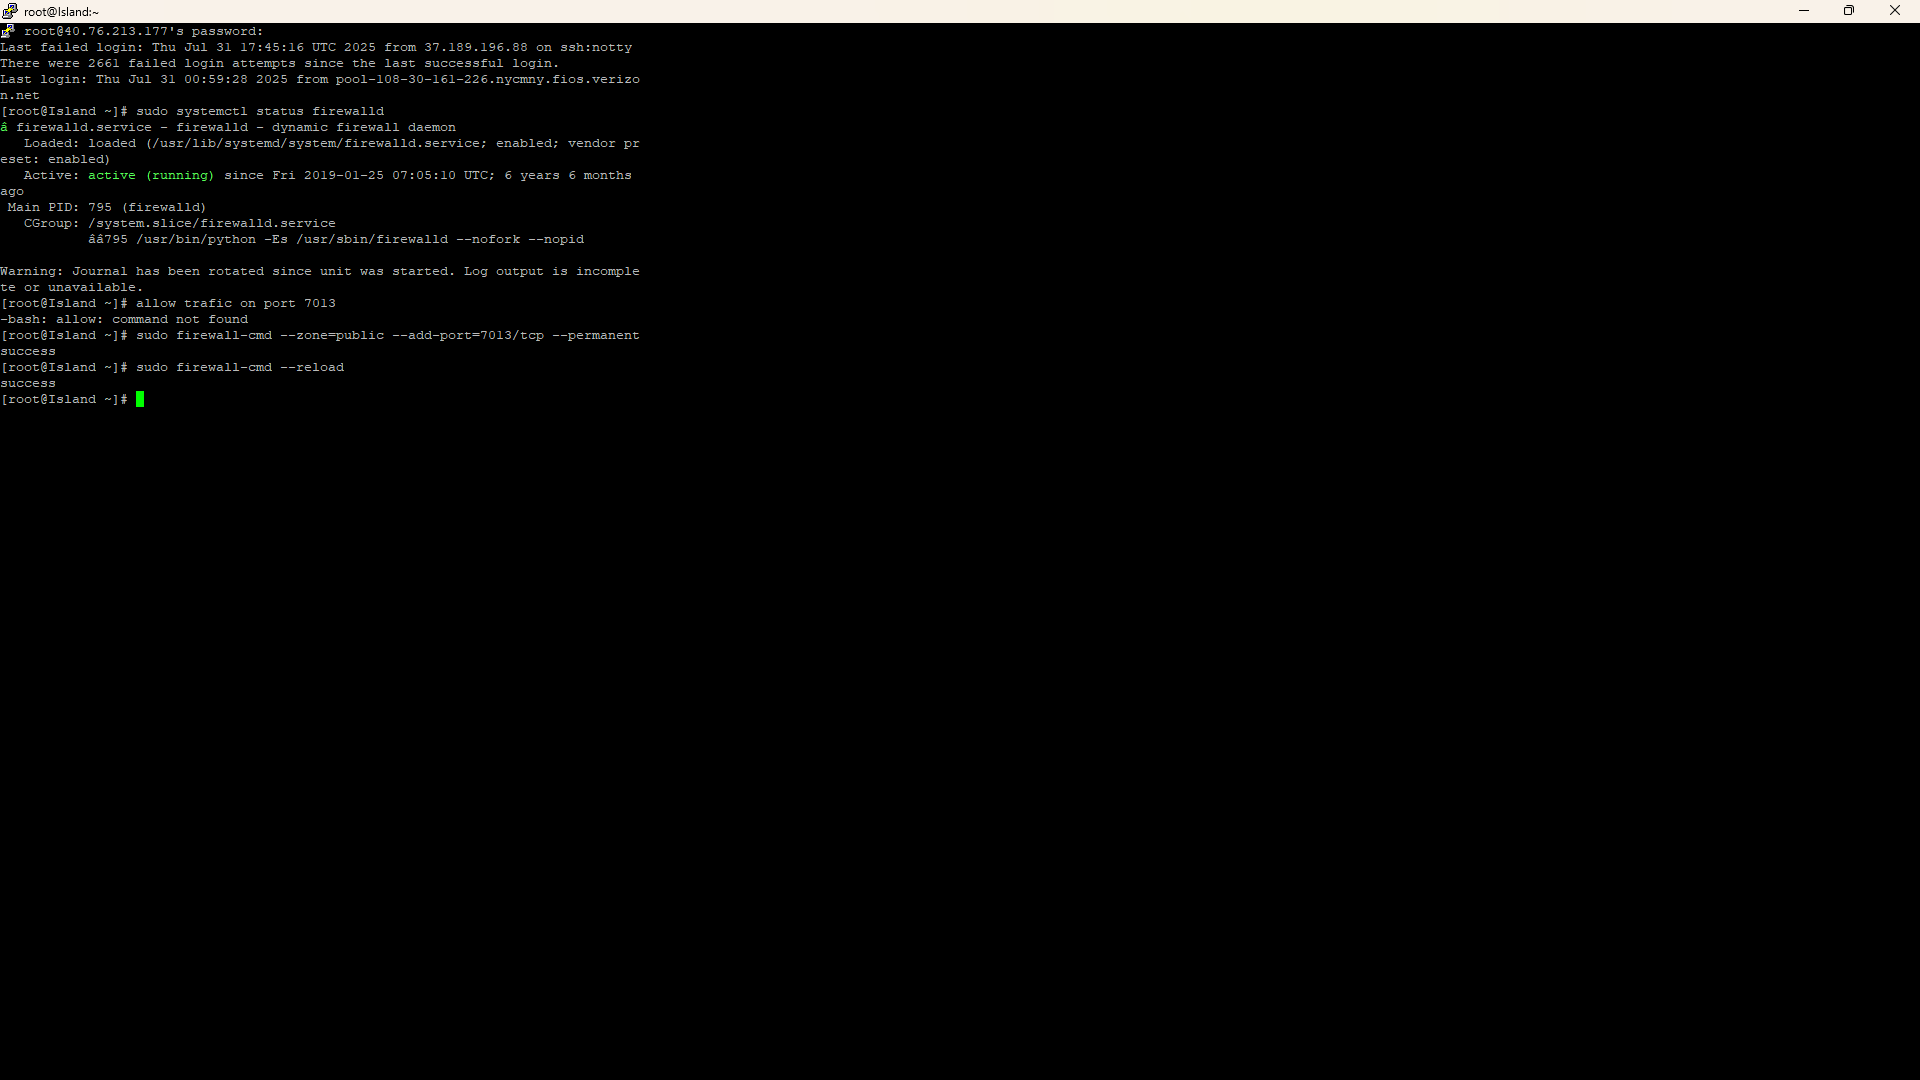The width and height of the screenshot is (1920, 1080).
Task: Click the 'root@Island:~' window title text
Action: tap(61, 12)
